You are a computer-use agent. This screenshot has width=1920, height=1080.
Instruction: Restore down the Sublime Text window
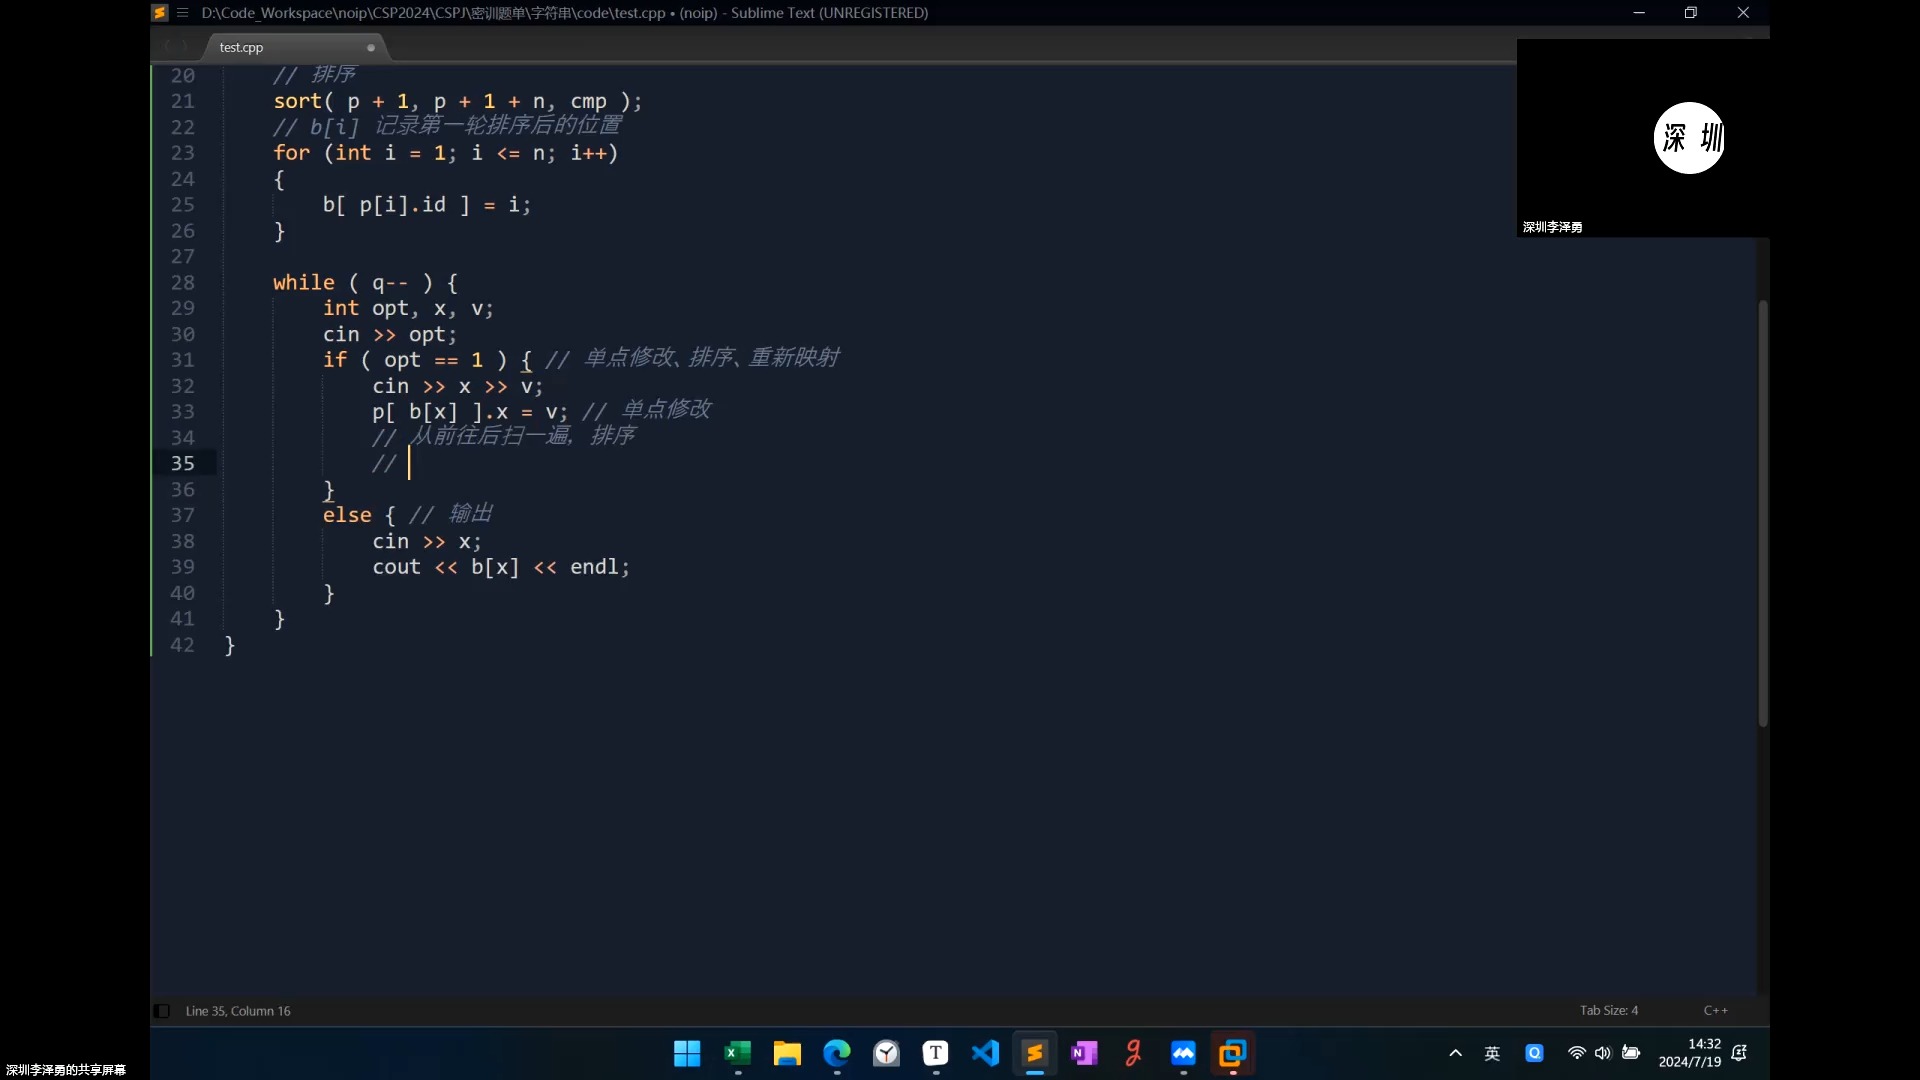click(x=1691, y=13)
